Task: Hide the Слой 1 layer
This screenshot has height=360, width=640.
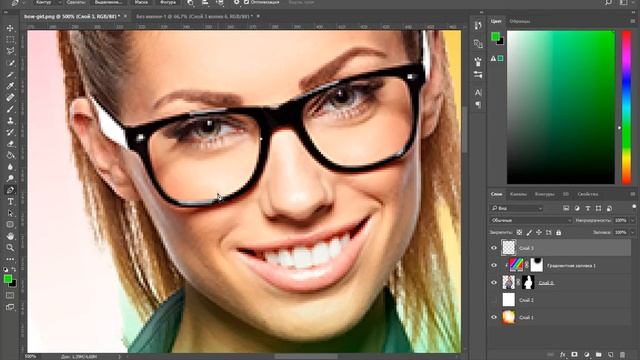Action: click(x=494, y=317)
